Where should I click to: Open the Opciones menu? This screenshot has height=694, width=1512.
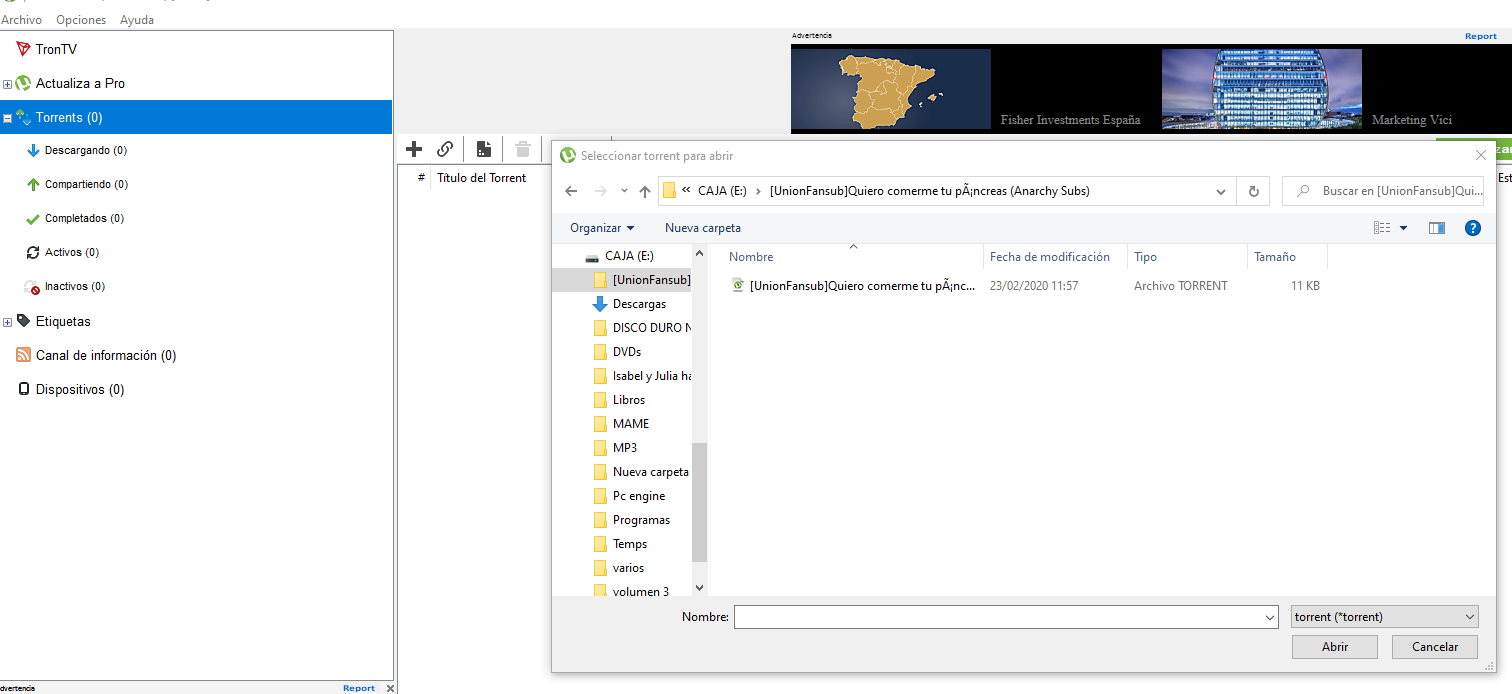[x=81, y=20]
